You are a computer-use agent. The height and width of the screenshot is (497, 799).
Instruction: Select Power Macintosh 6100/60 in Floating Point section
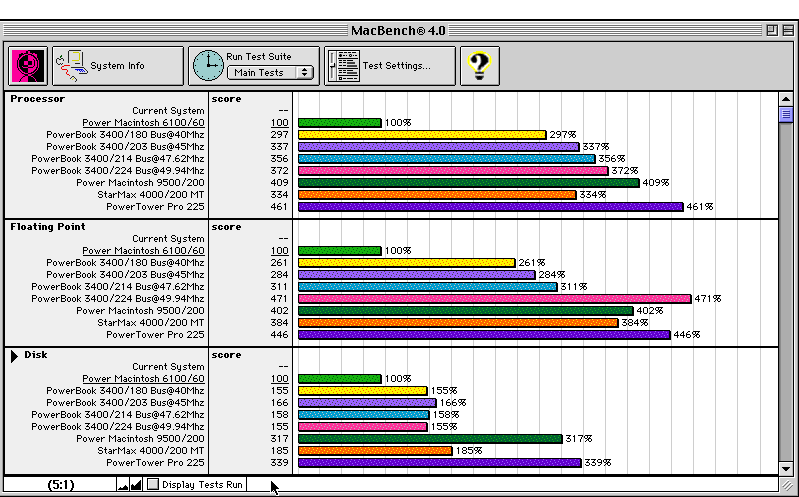click(143, 251)
